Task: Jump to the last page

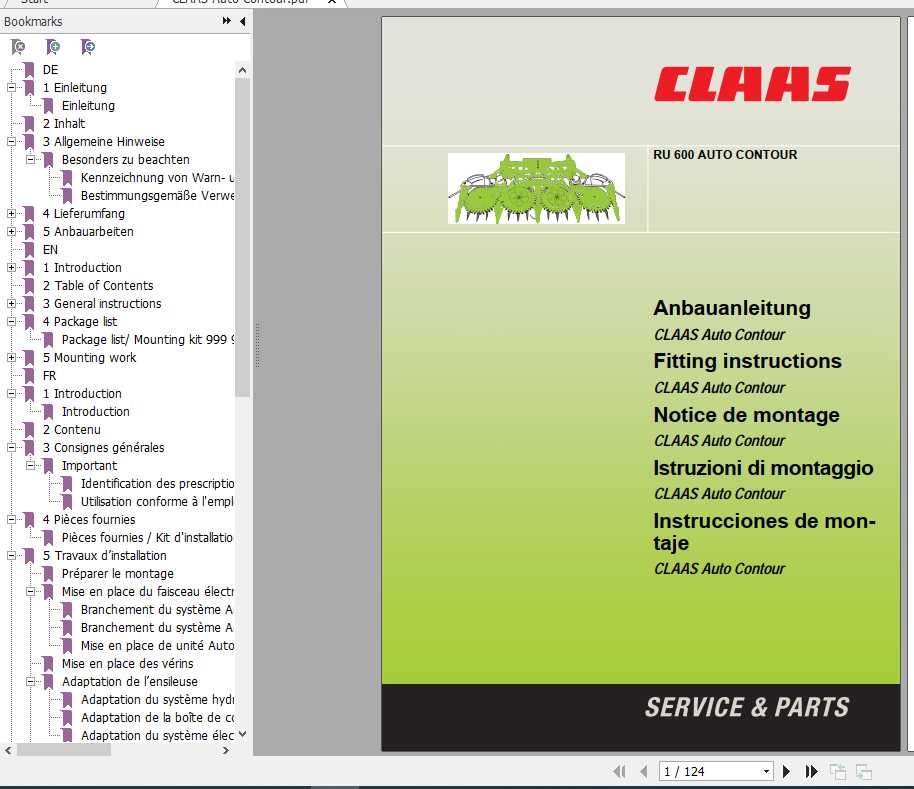Action: 811,771
